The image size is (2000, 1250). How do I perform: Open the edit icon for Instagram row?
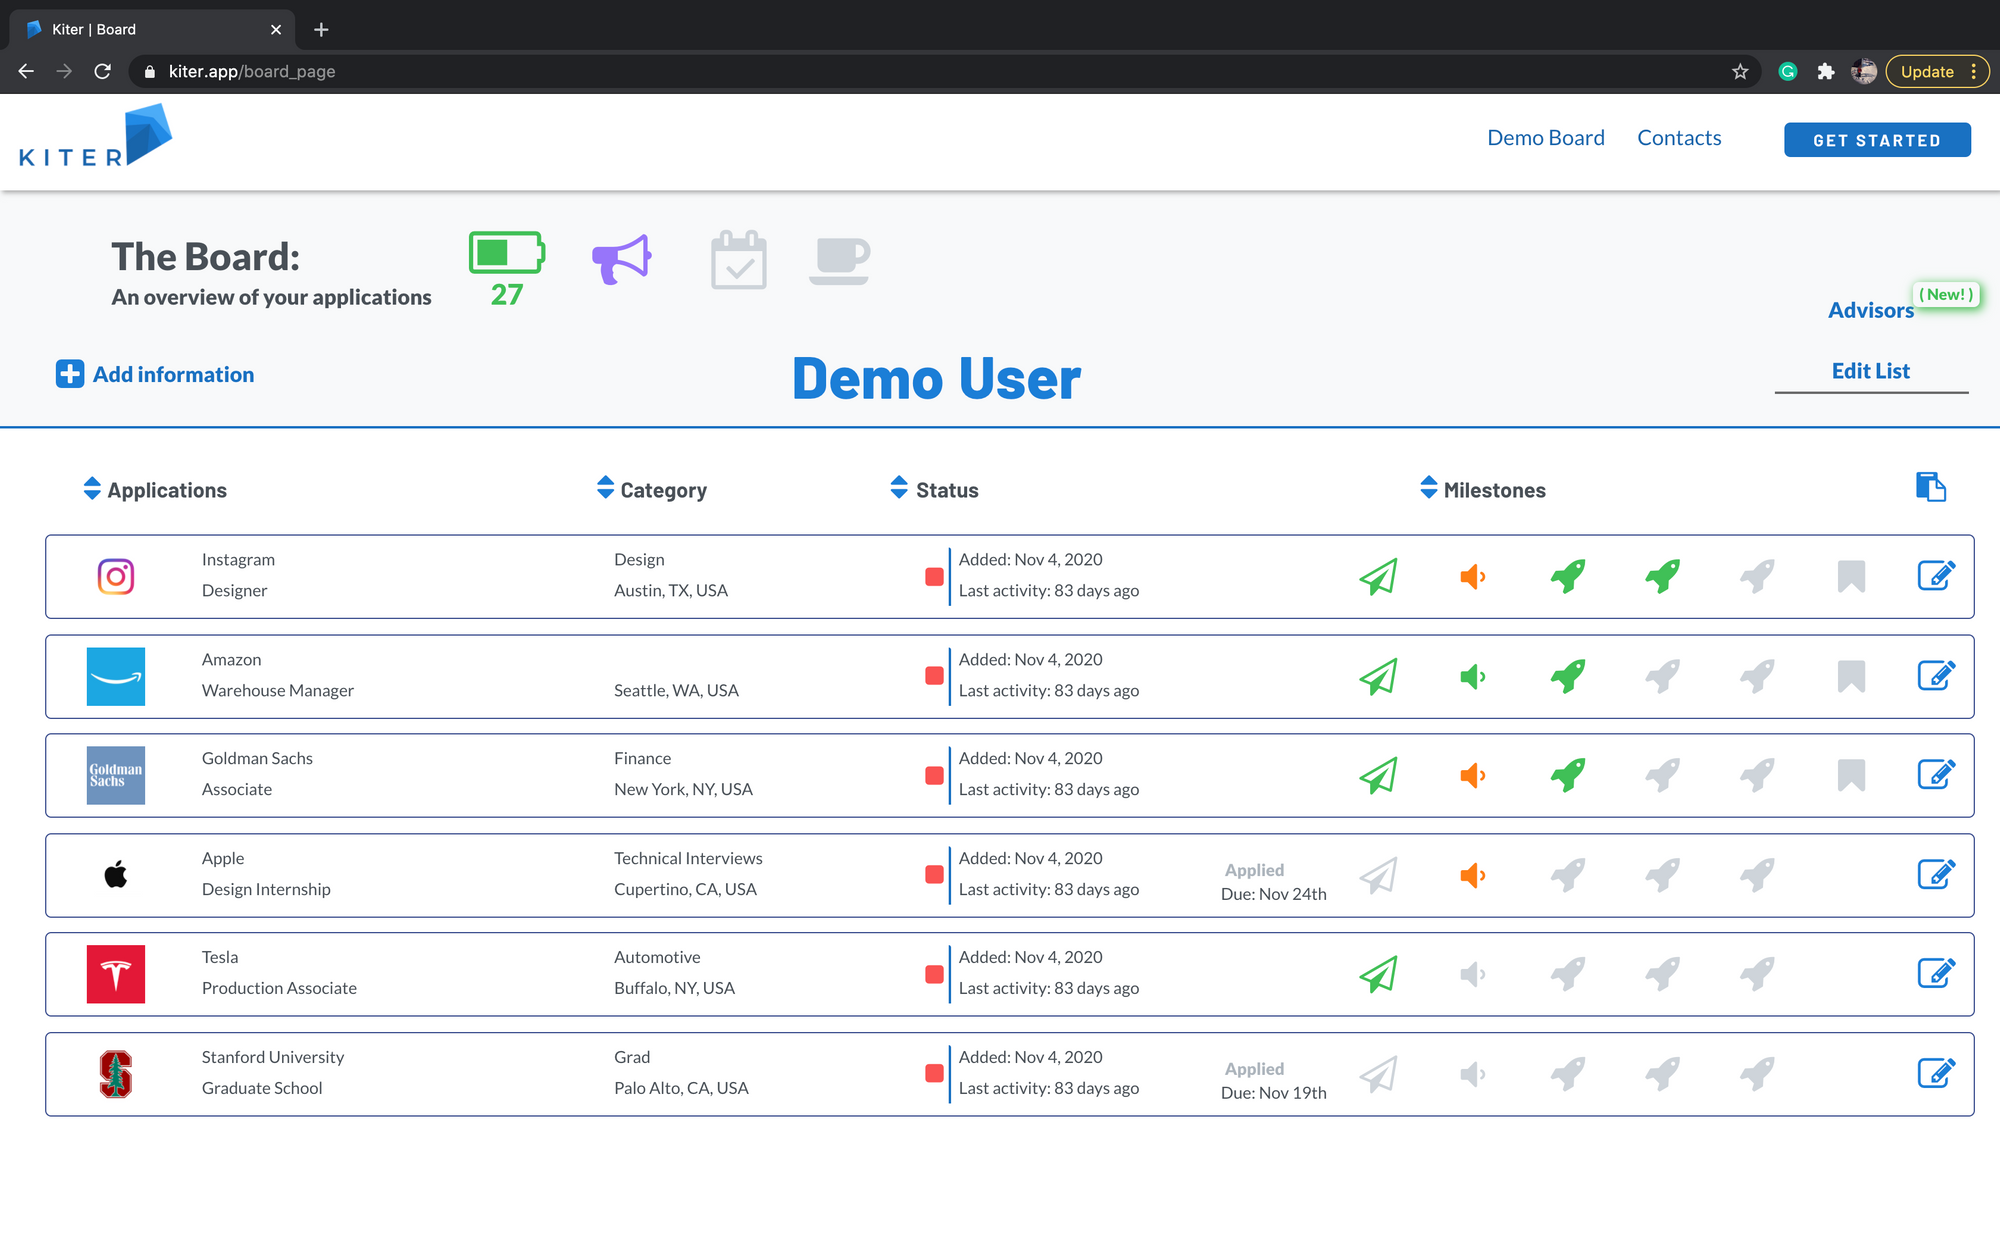[x=1935, y=576]
